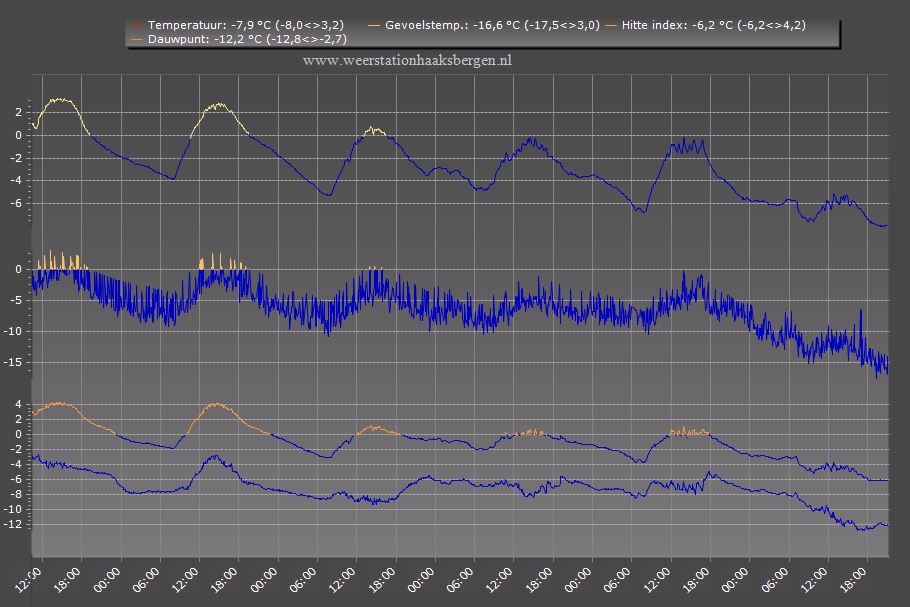The width and height of the screenshot is (910, 607).
Task: Click the 4 y-axis label
Action: [x=19, y=404]
